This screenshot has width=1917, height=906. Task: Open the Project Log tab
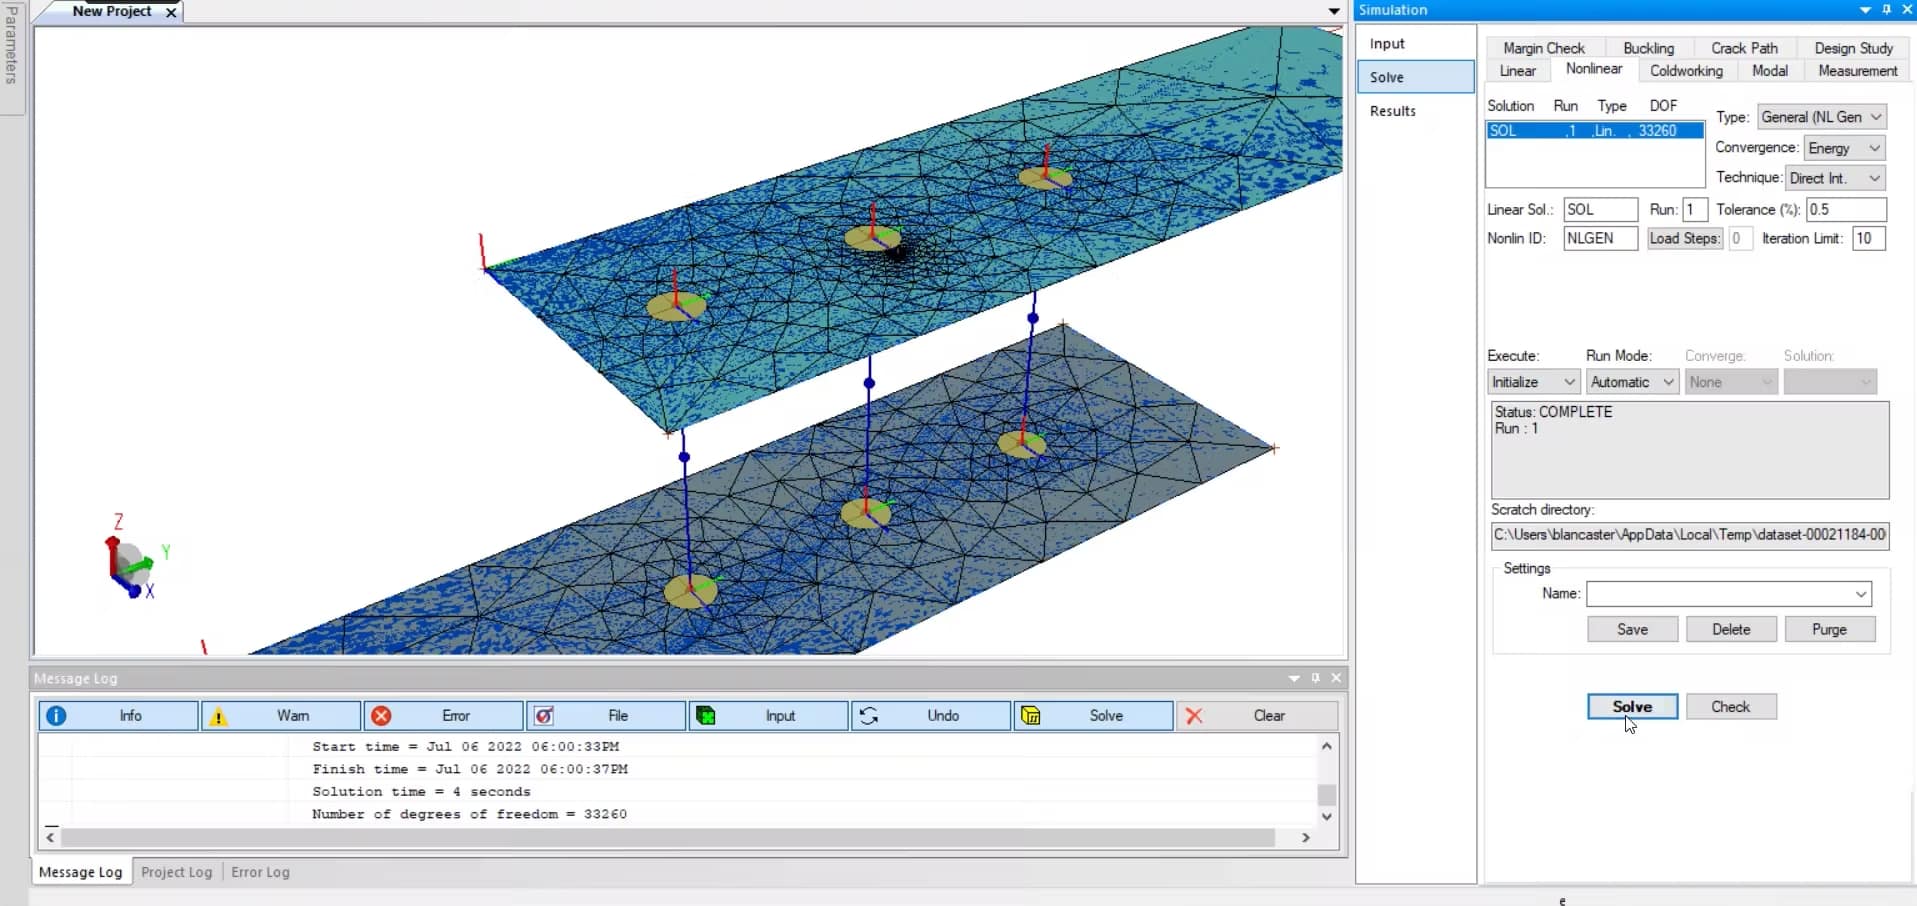[176, 872]
